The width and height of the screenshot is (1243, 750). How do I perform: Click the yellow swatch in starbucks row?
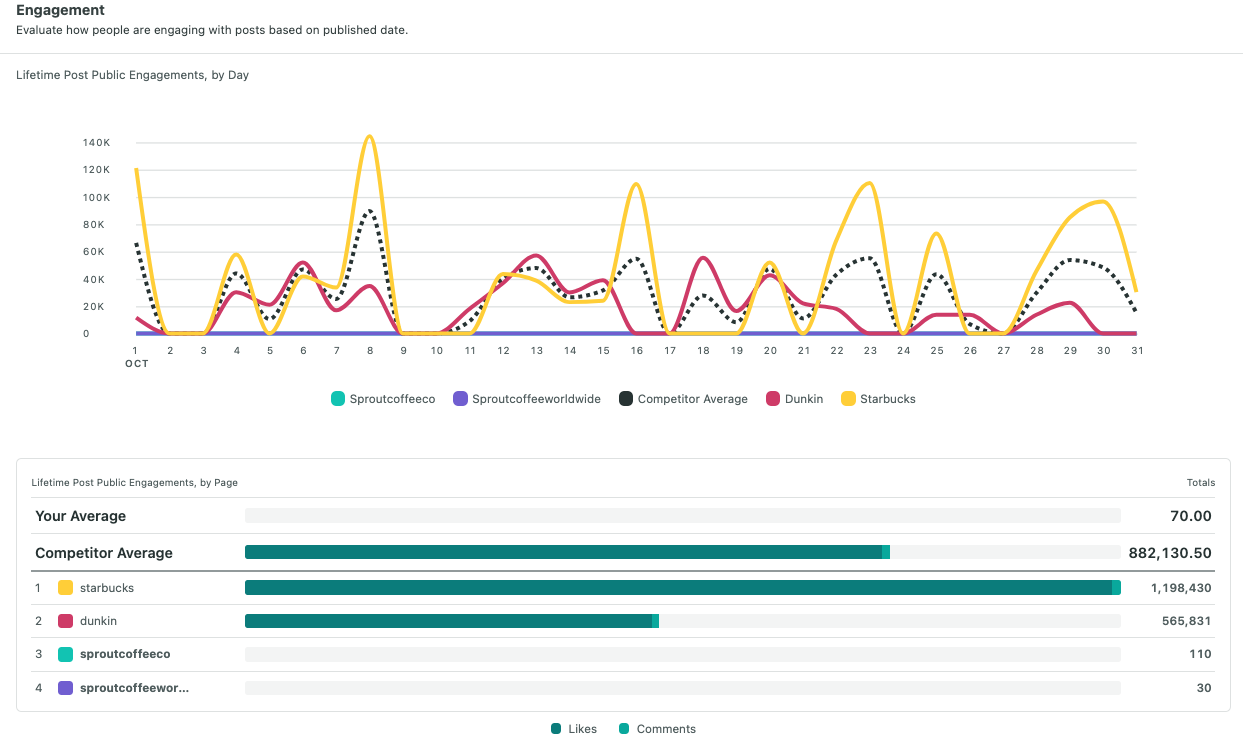coord(66,588)
